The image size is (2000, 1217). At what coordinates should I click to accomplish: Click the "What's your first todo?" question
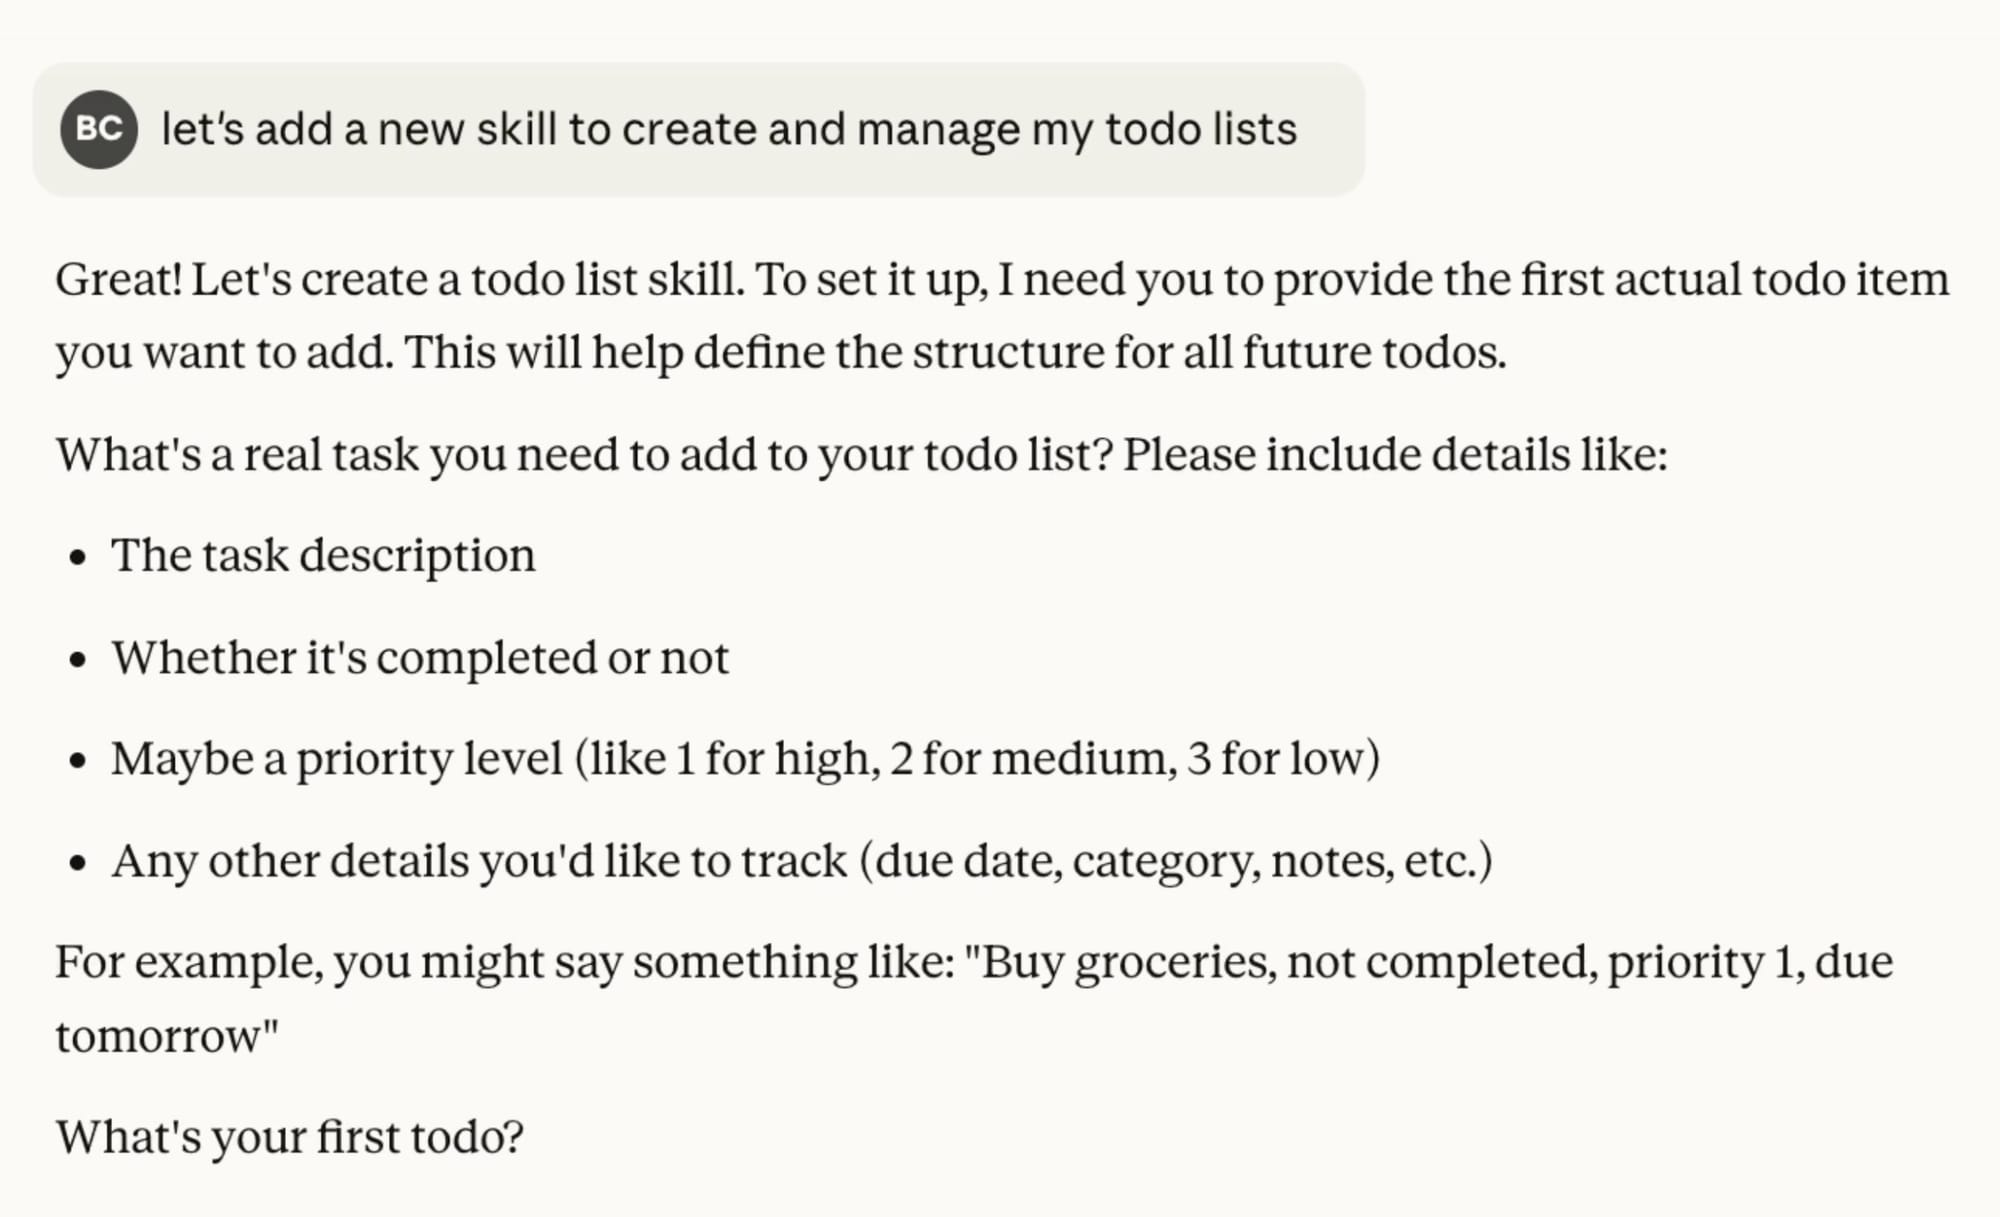pyautogui.click(x=290, y=1138)
